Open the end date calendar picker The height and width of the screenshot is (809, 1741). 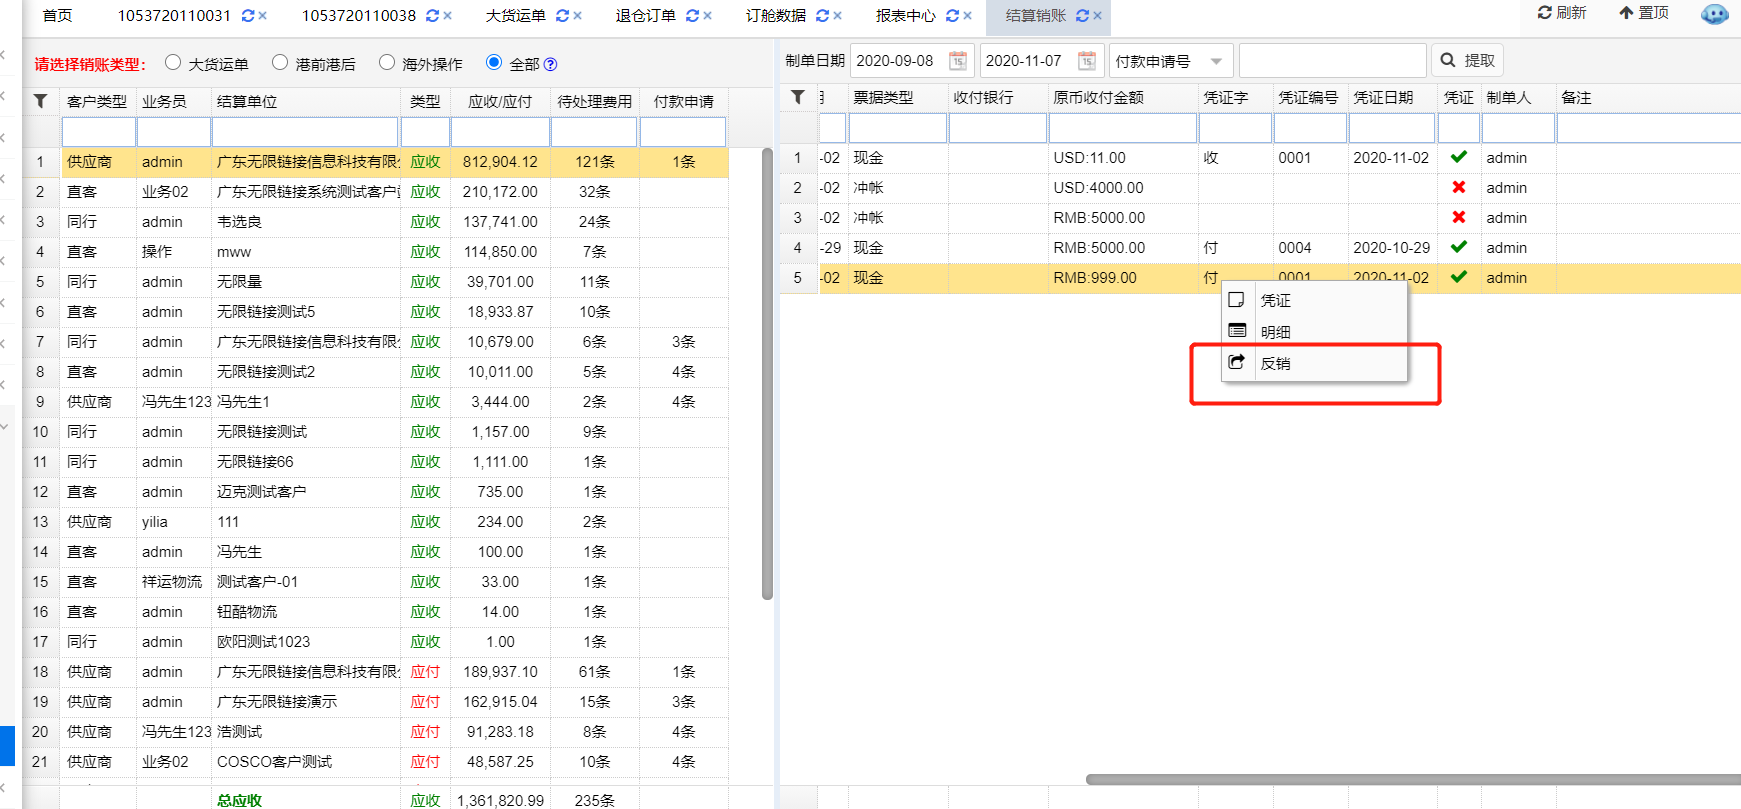click(1086, 61)
